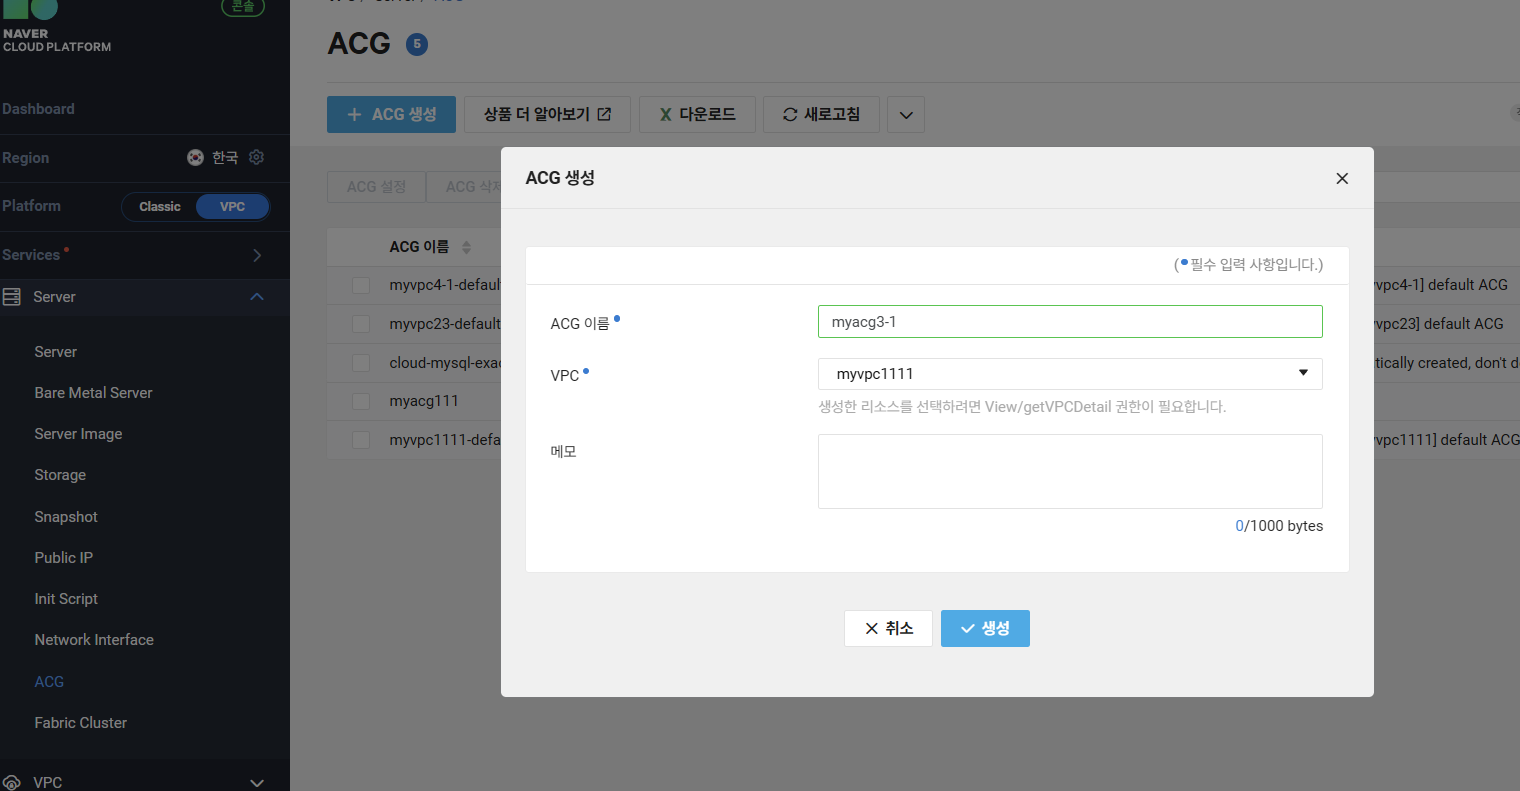Click the ACG 이름 column header
Image resolution: width=1520 pixels, height=791 pixels.
(x=419, y=247)
